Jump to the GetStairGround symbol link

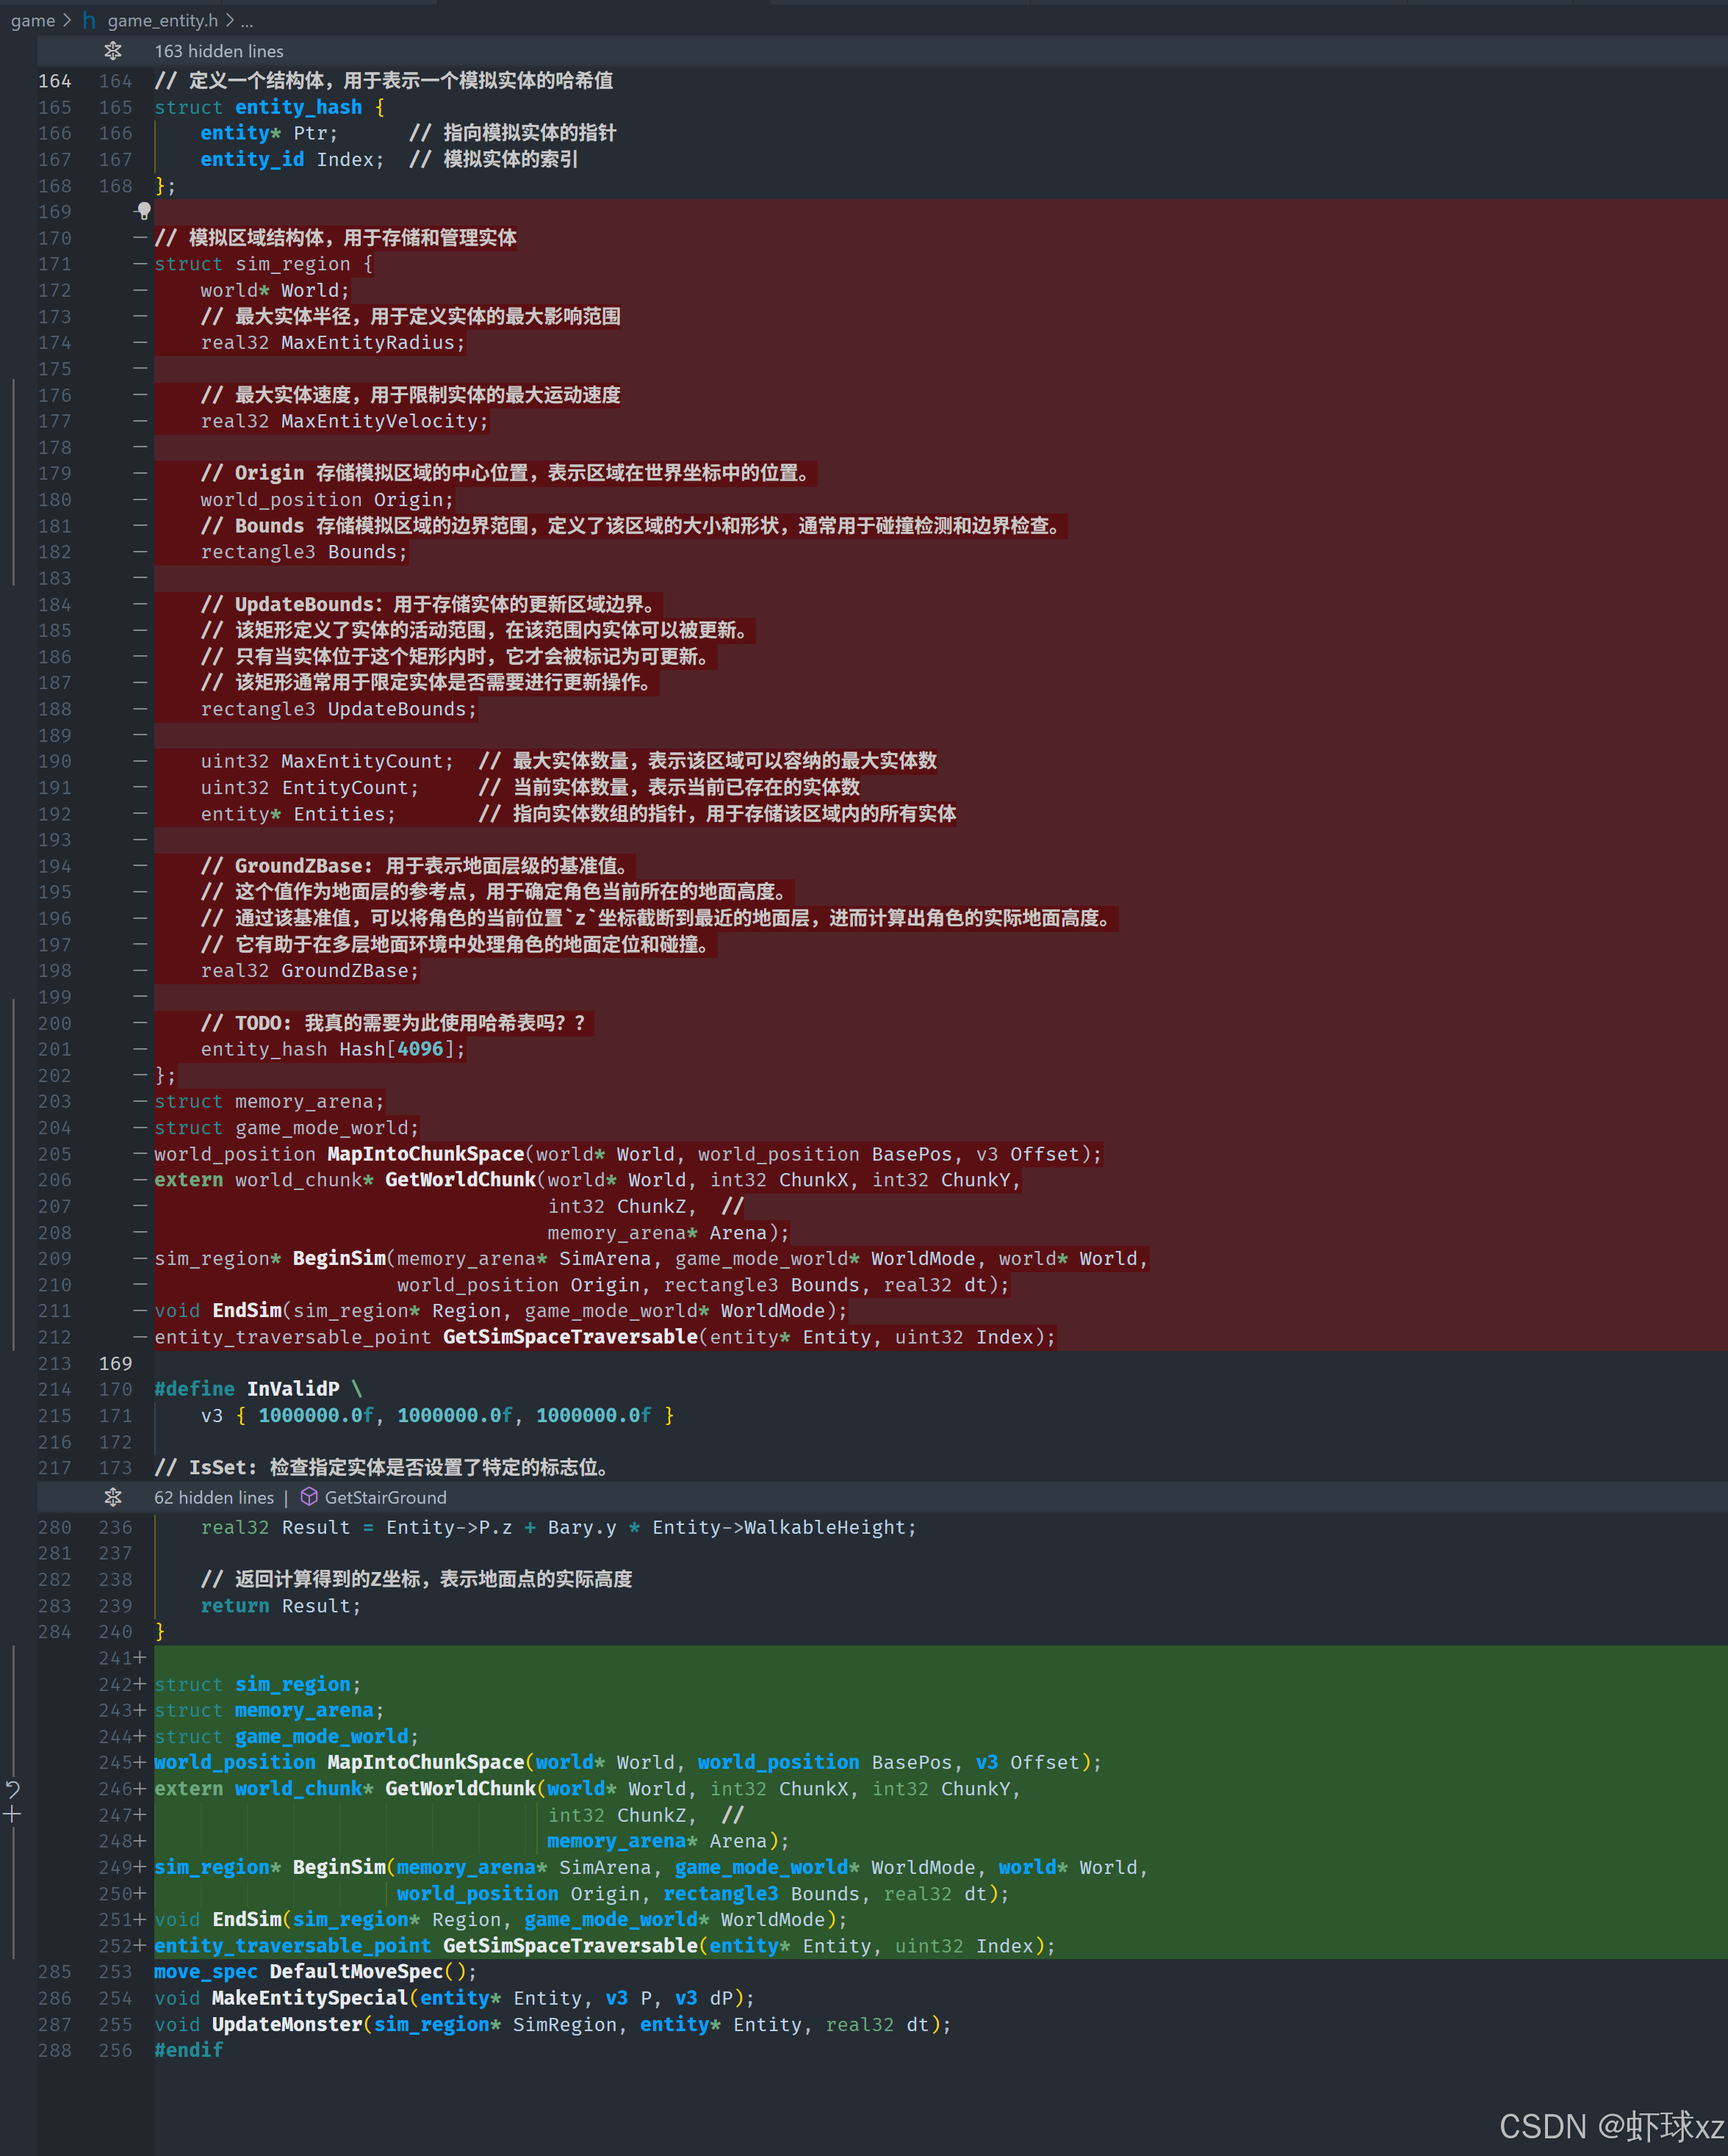click(385, 1497)
